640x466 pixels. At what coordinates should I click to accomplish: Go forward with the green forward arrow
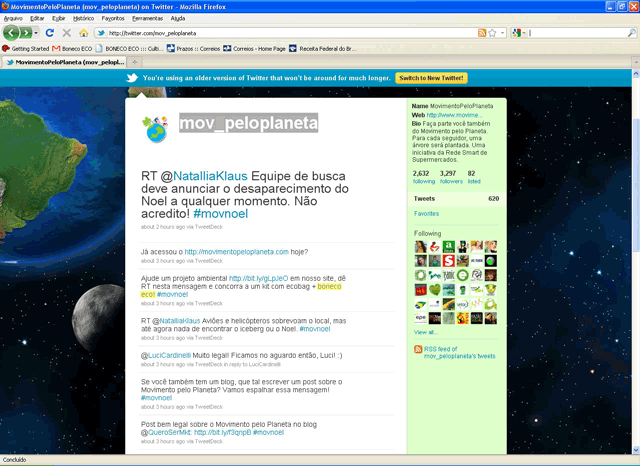[x=25, y=33]
